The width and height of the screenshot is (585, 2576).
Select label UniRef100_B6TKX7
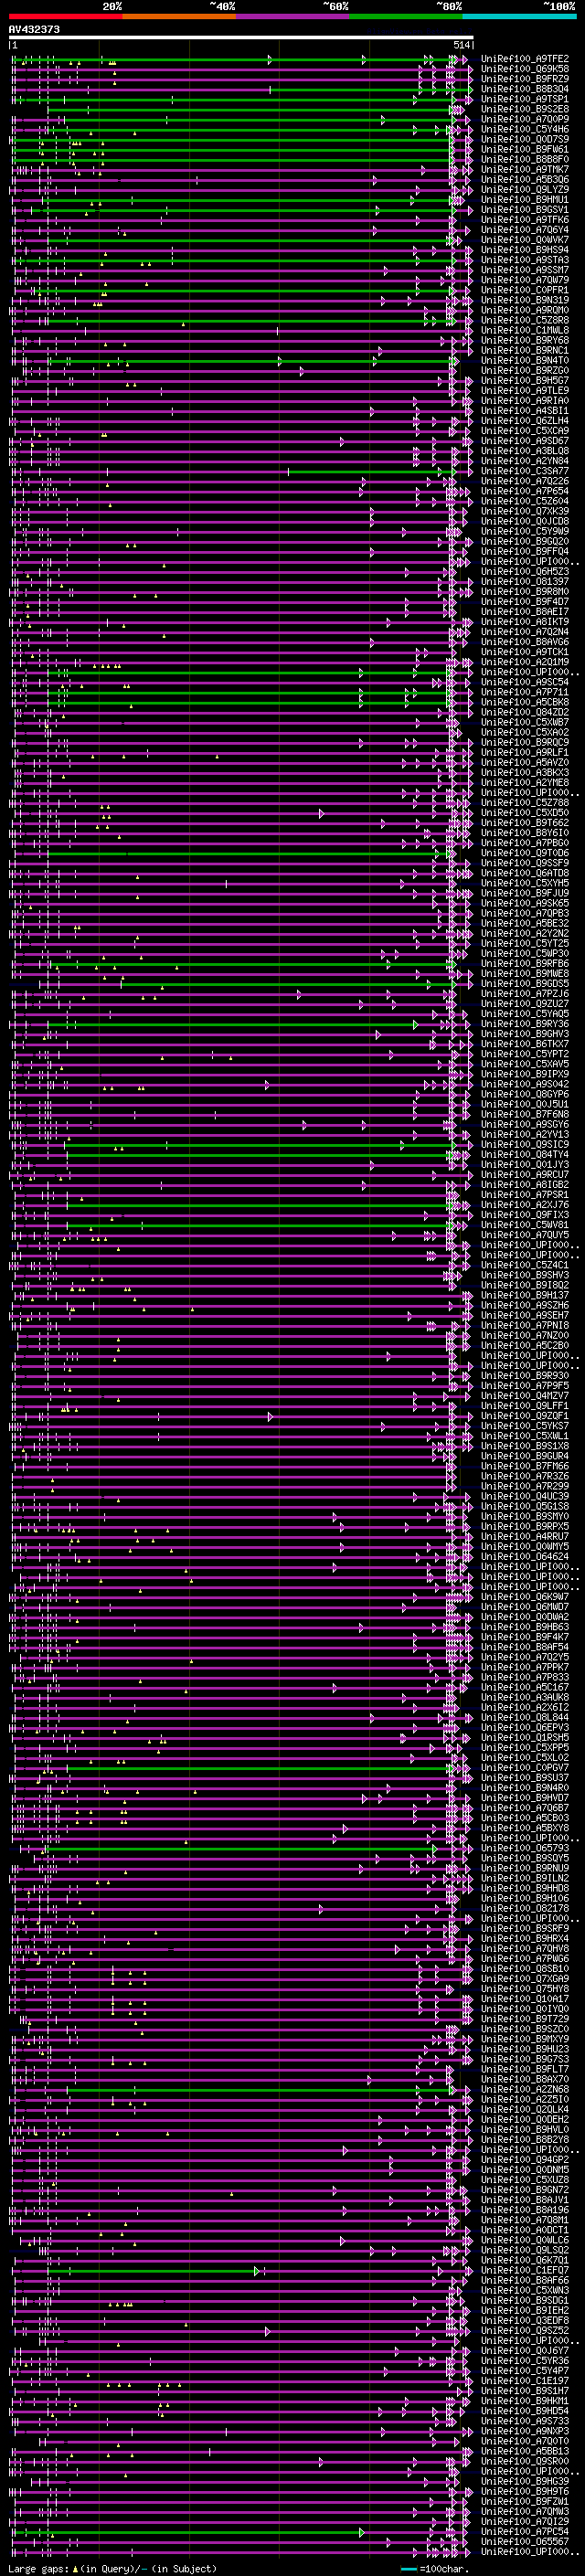click(525, 1044)
